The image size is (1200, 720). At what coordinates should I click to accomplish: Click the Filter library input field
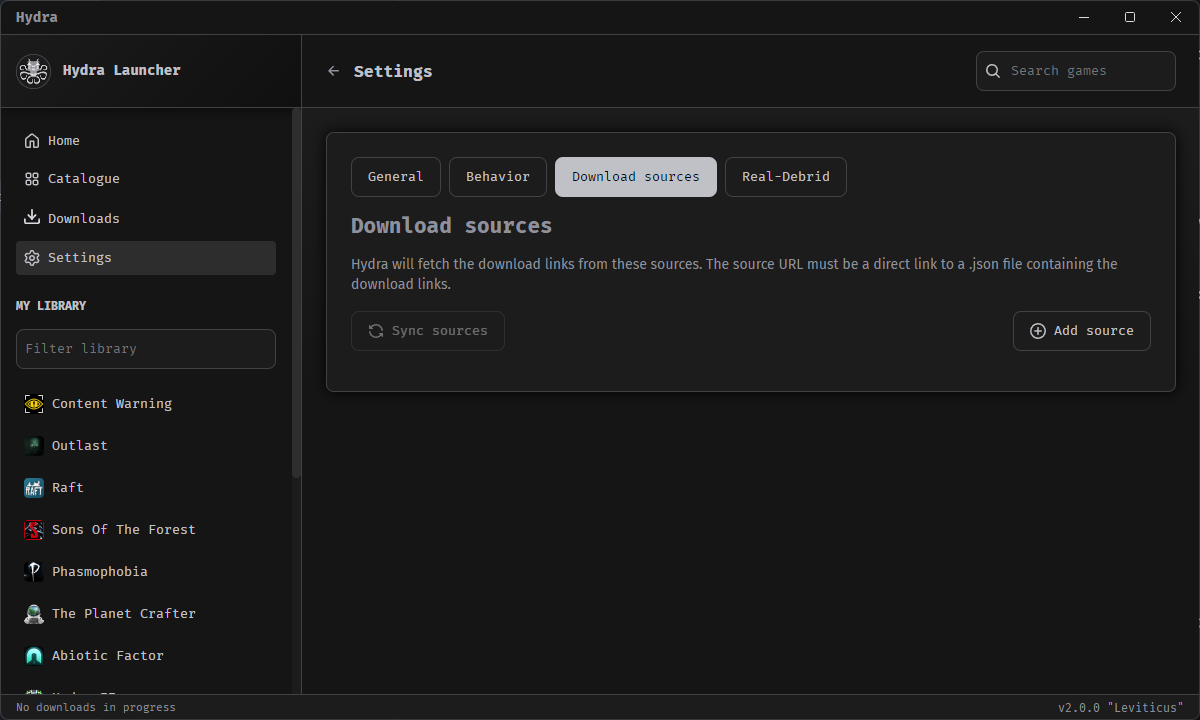[145, 348]
